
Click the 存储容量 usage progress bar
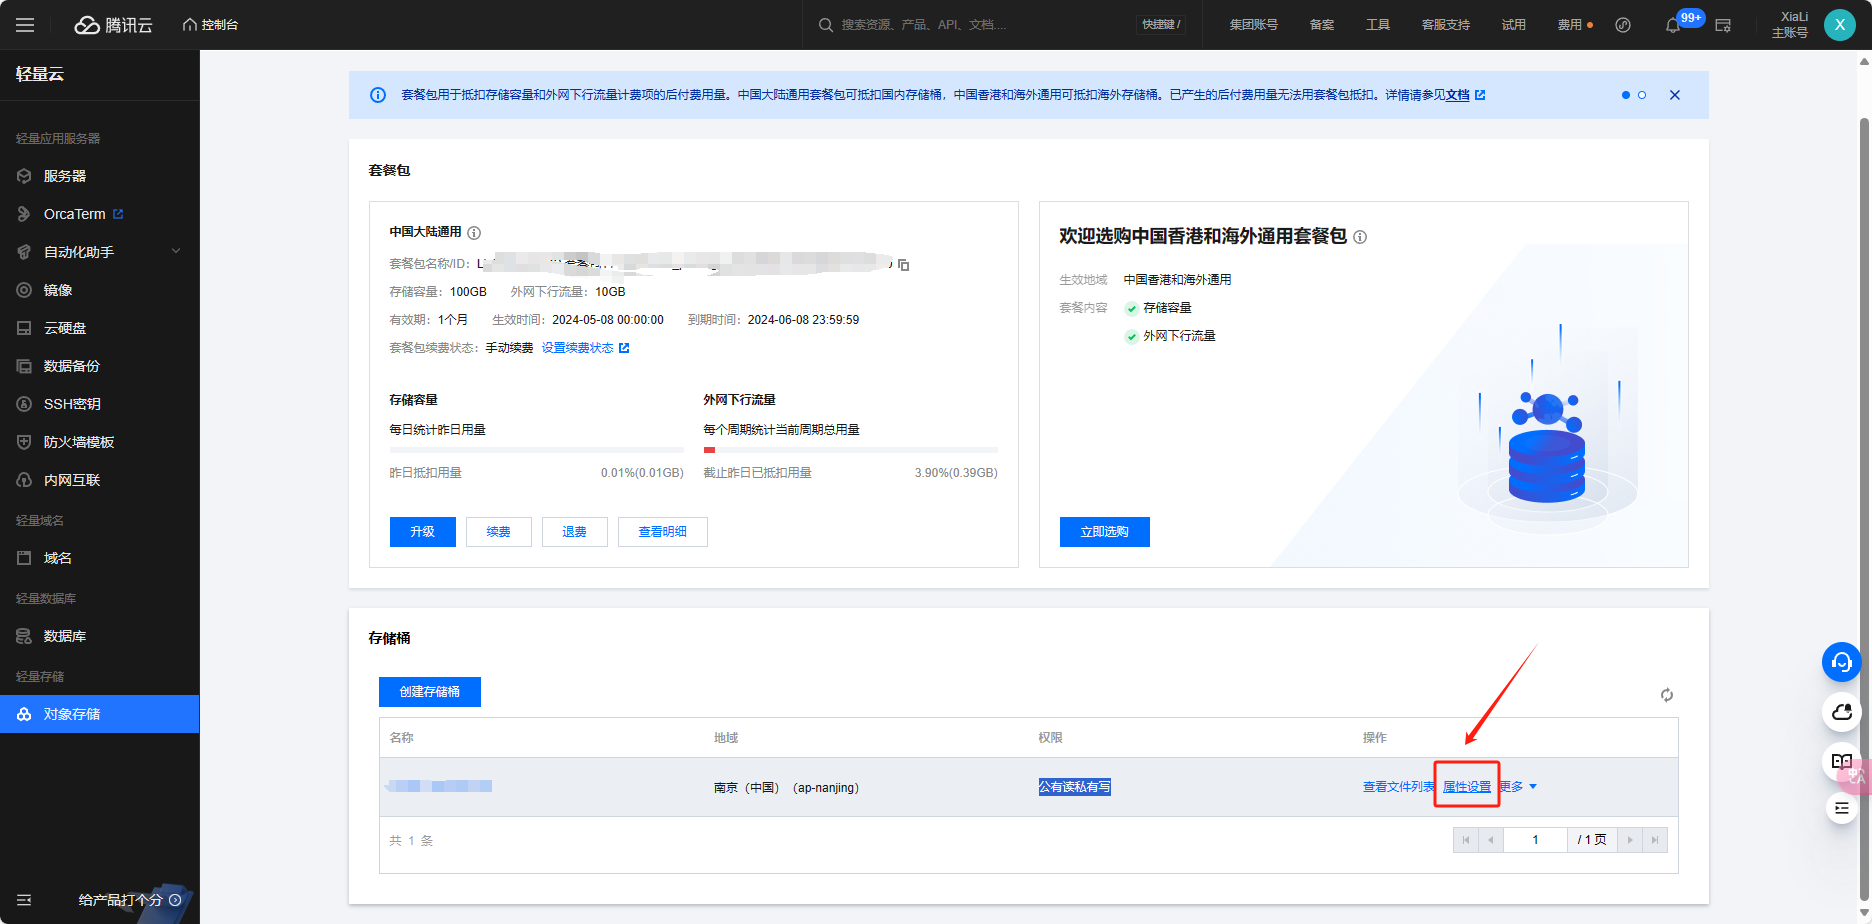[x=536, y=450]
